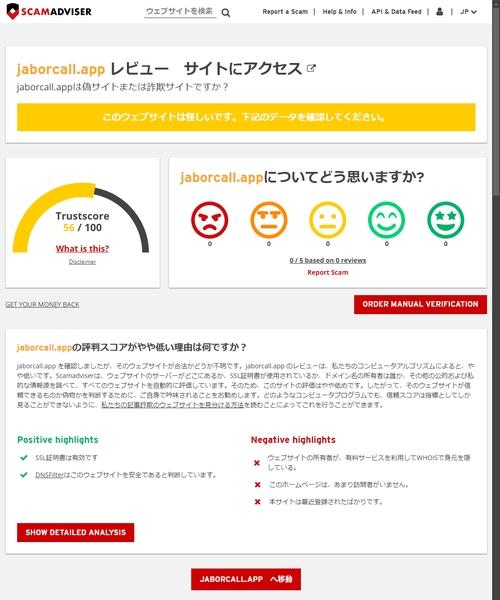Select the green smiling face rating
The height and width of the screenshot is (600, 500).
[386, 220]
